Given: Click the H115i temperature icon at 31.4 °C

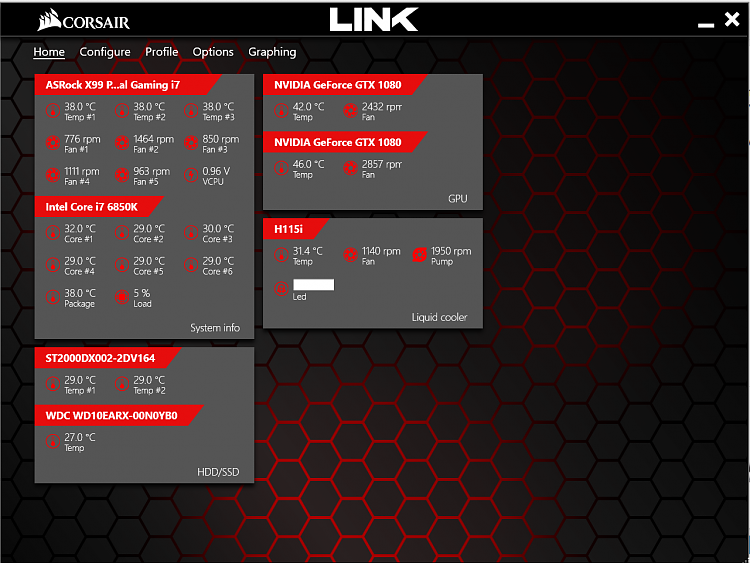Looking at the screenshot, I should 281,255.
